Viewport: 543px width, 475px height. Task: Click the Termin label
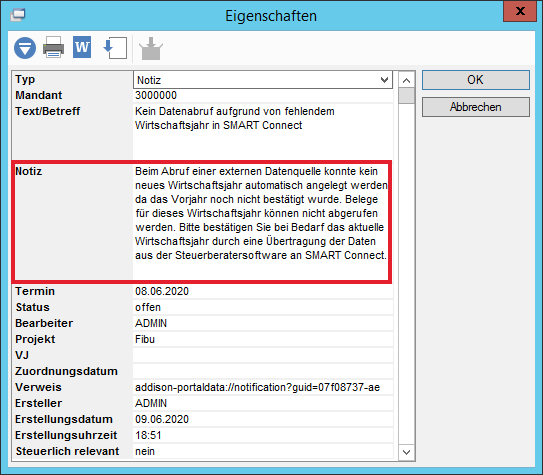coord(35,291)
